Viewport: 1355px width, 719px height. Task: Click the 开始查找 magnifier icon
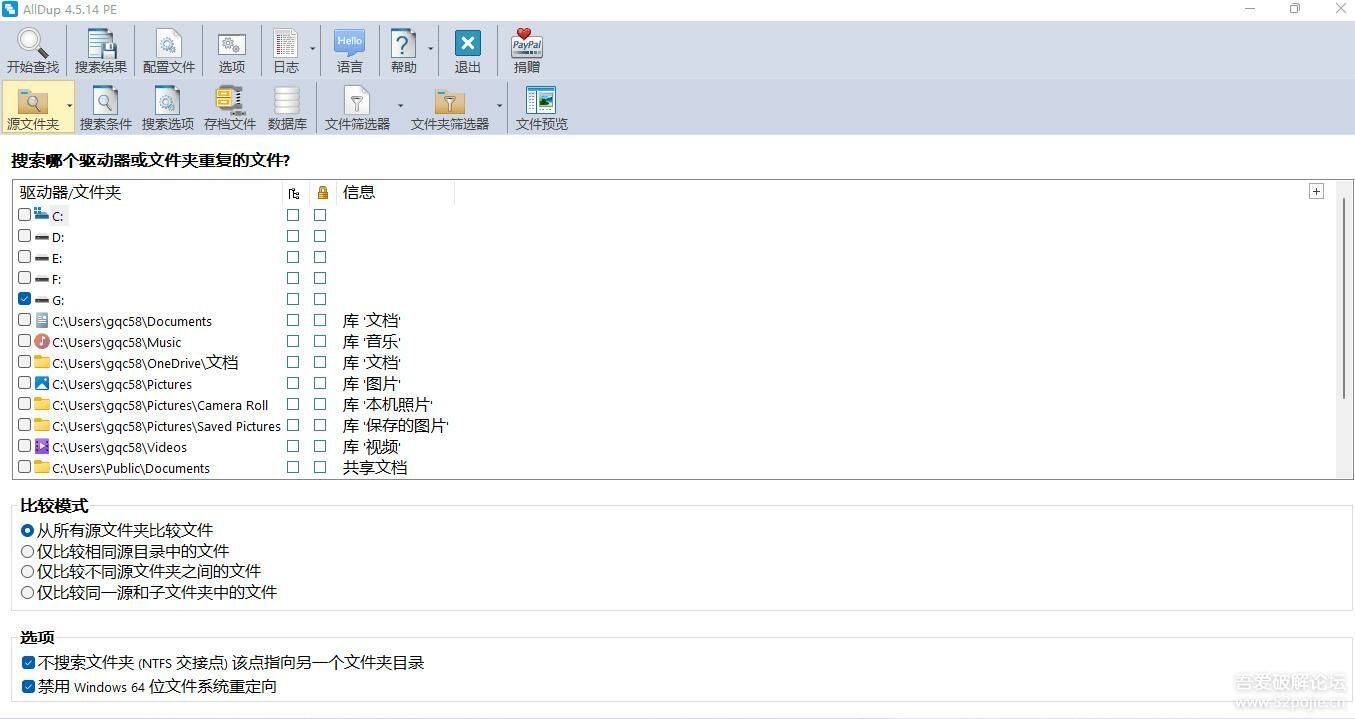click(x=33, y=45)
